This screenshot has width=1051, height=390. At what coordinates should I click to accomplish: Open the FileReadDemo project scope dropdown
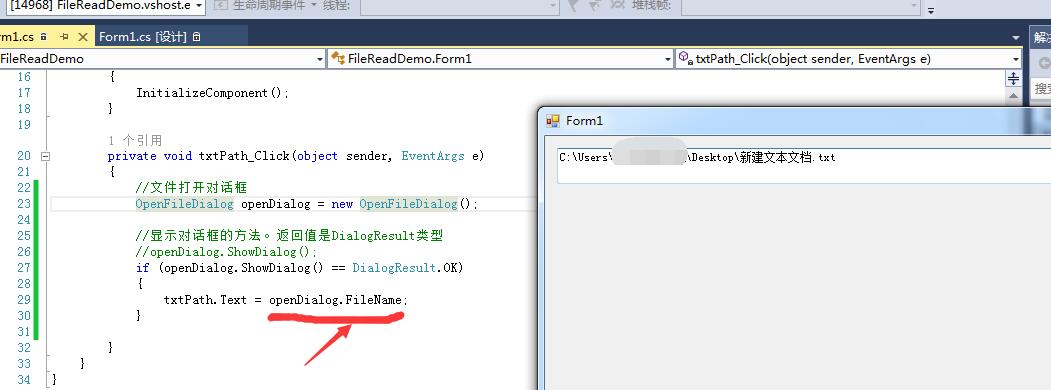coord(163,59)
